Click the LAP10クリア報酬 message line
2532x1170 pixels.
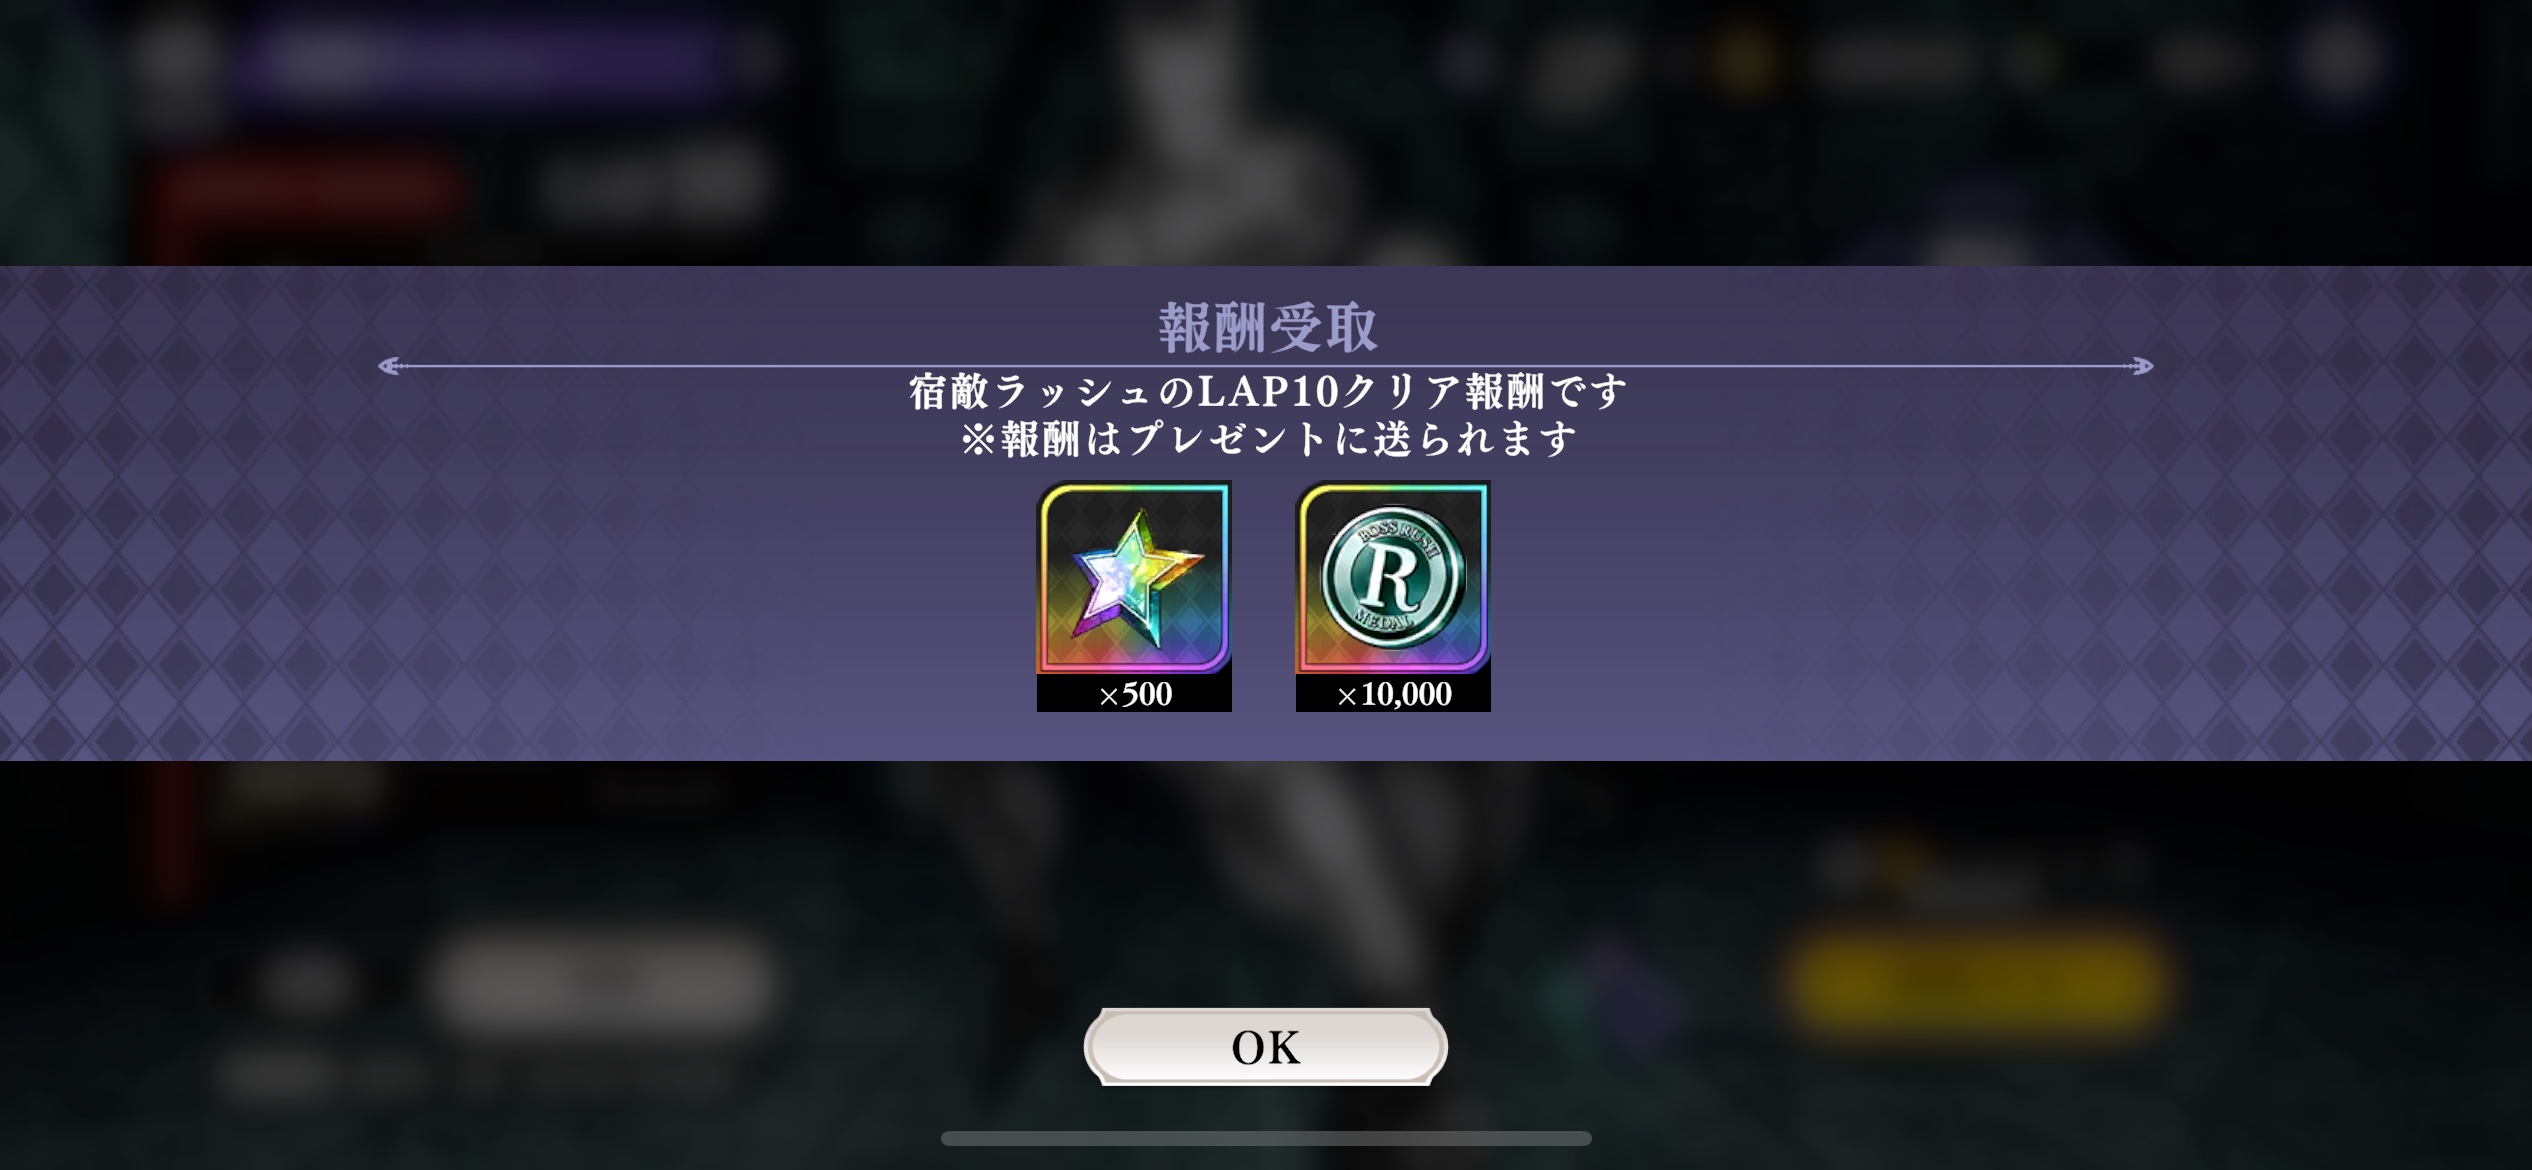pos(1267,391)
